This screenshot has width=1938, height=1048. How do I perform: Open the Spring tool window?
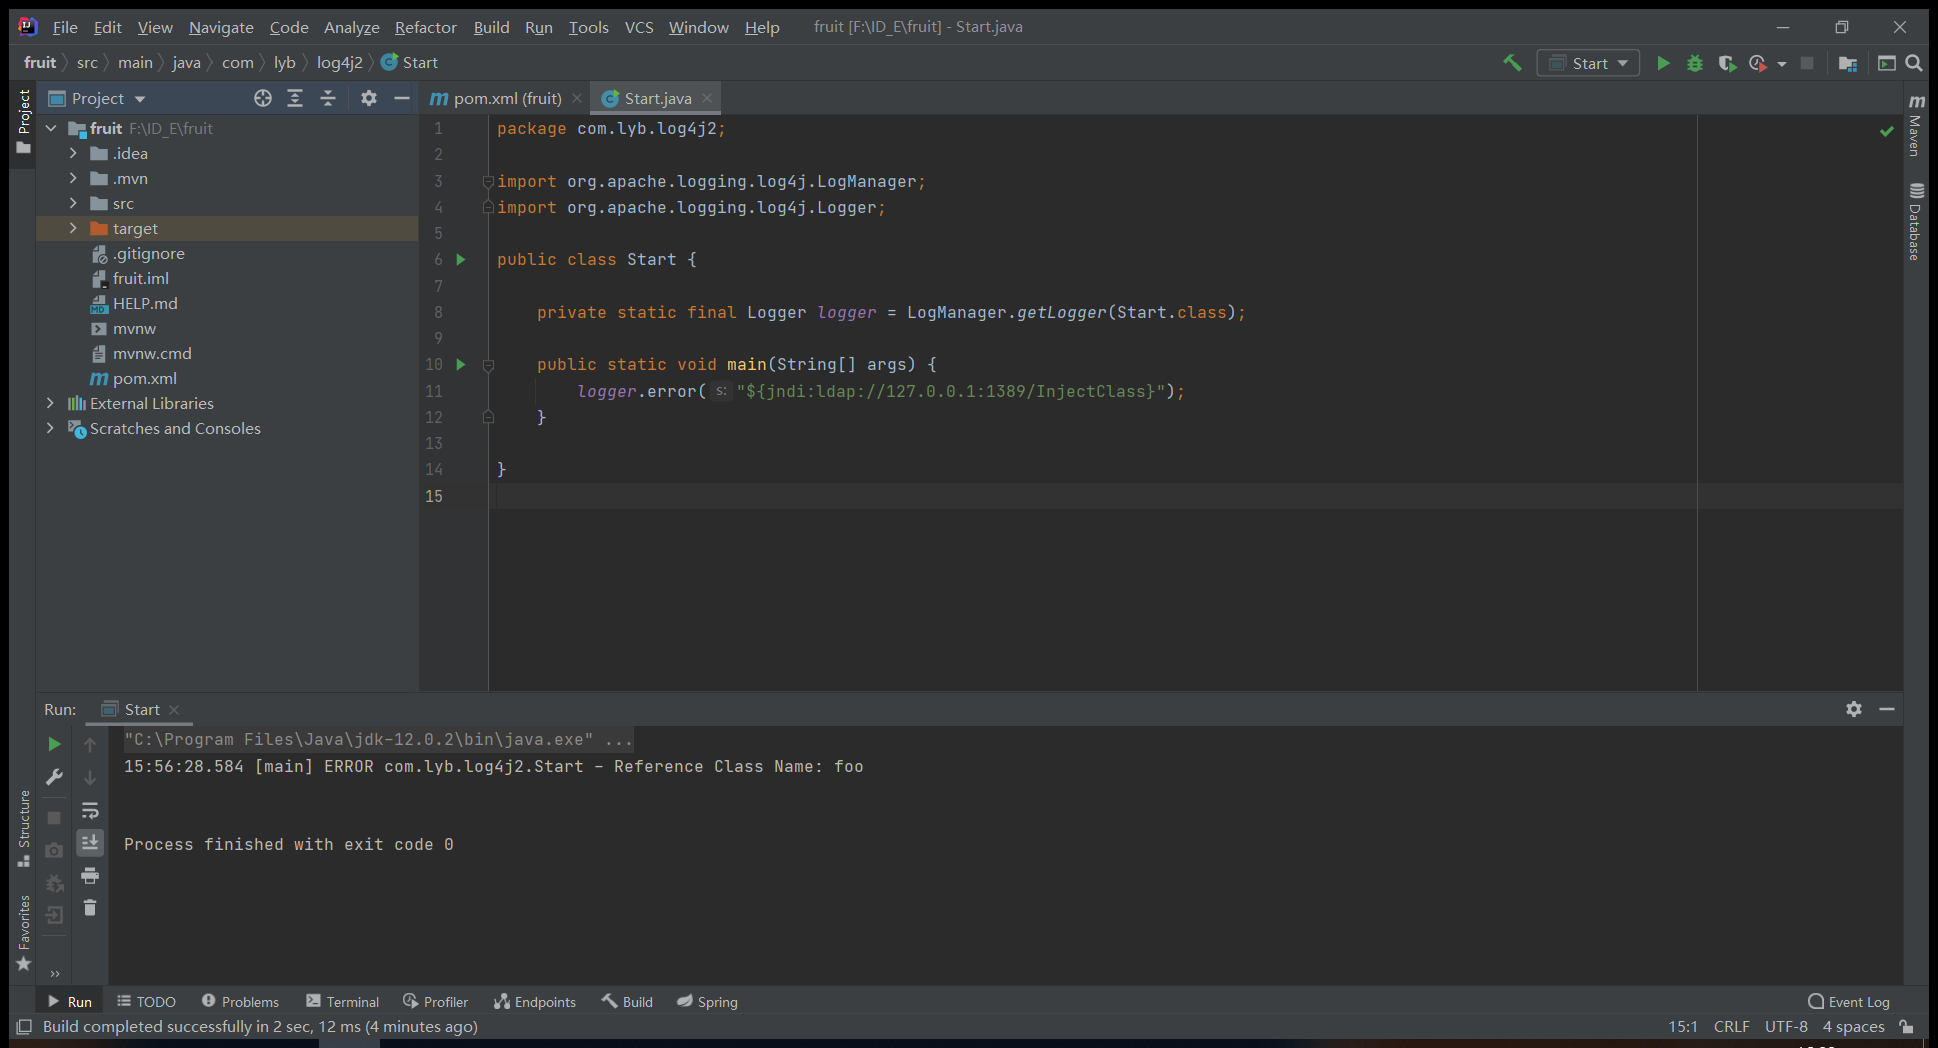click(x=707, y=1002)
